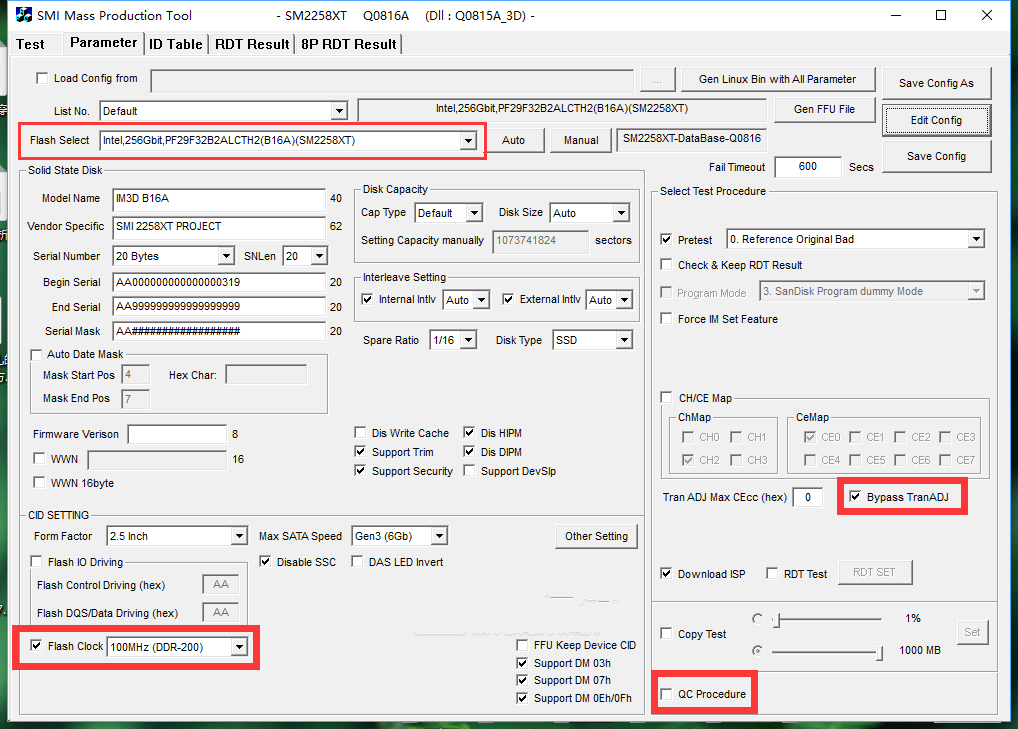
Task: Click the Auto flash detection button
Action: click(x=513, y=140)
